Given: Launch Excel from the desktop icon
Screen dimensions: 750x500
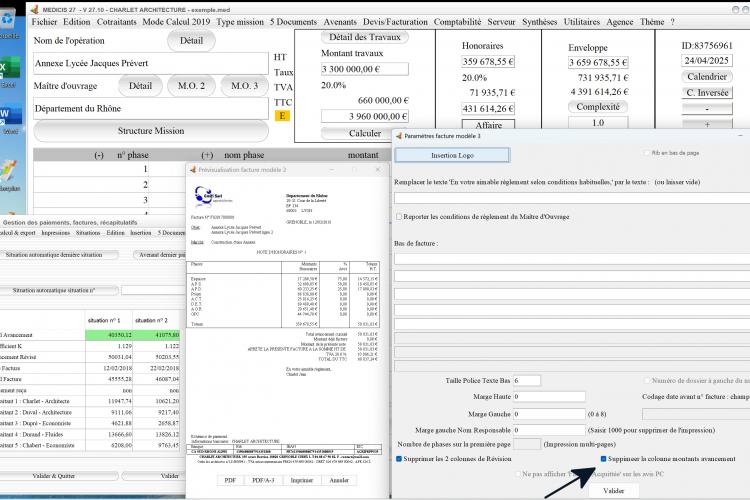Looking at the screenshot, I should click(10, 71).
